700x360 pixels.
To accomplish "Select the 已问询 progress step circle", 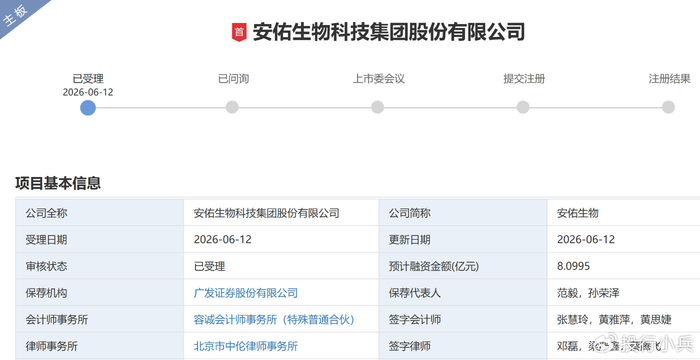I will pyautogui.click(x=232, y=107).
